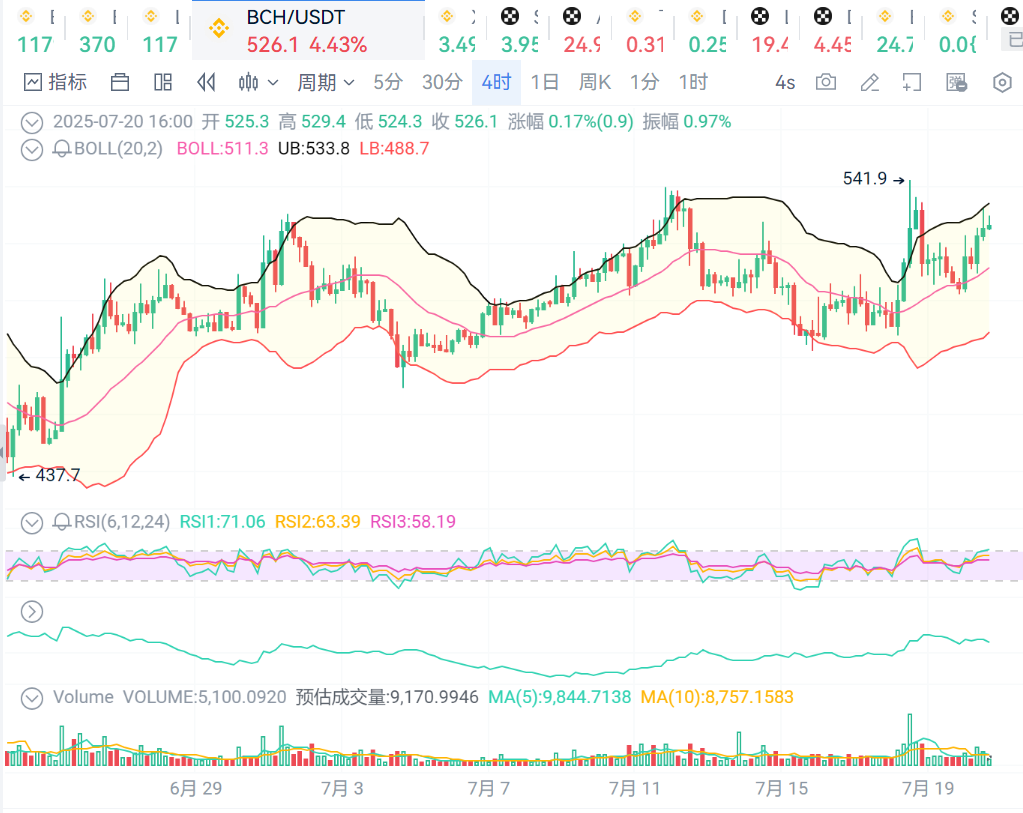Switch to the 1时 timeframe
Viewport: 1023px width, 813px height.
(x=693, y=82)
